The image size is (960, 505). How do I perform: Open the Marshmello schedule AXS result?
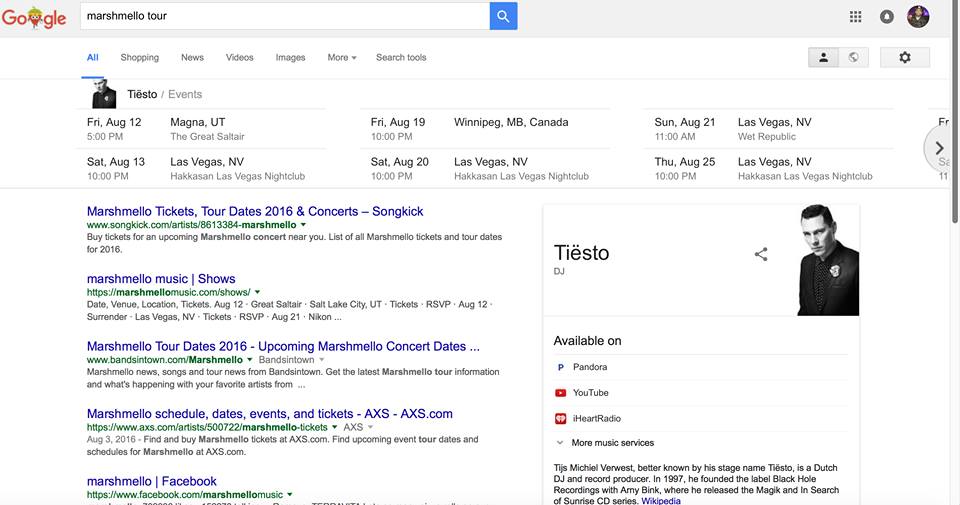pyautogui.click(x=269, y=414)
